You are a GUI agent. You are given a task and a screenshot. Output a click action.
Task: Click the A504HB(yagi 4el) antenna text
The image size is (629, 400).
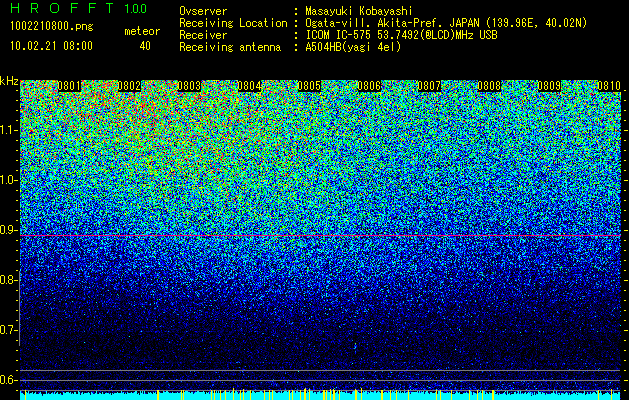click(353, 47)
